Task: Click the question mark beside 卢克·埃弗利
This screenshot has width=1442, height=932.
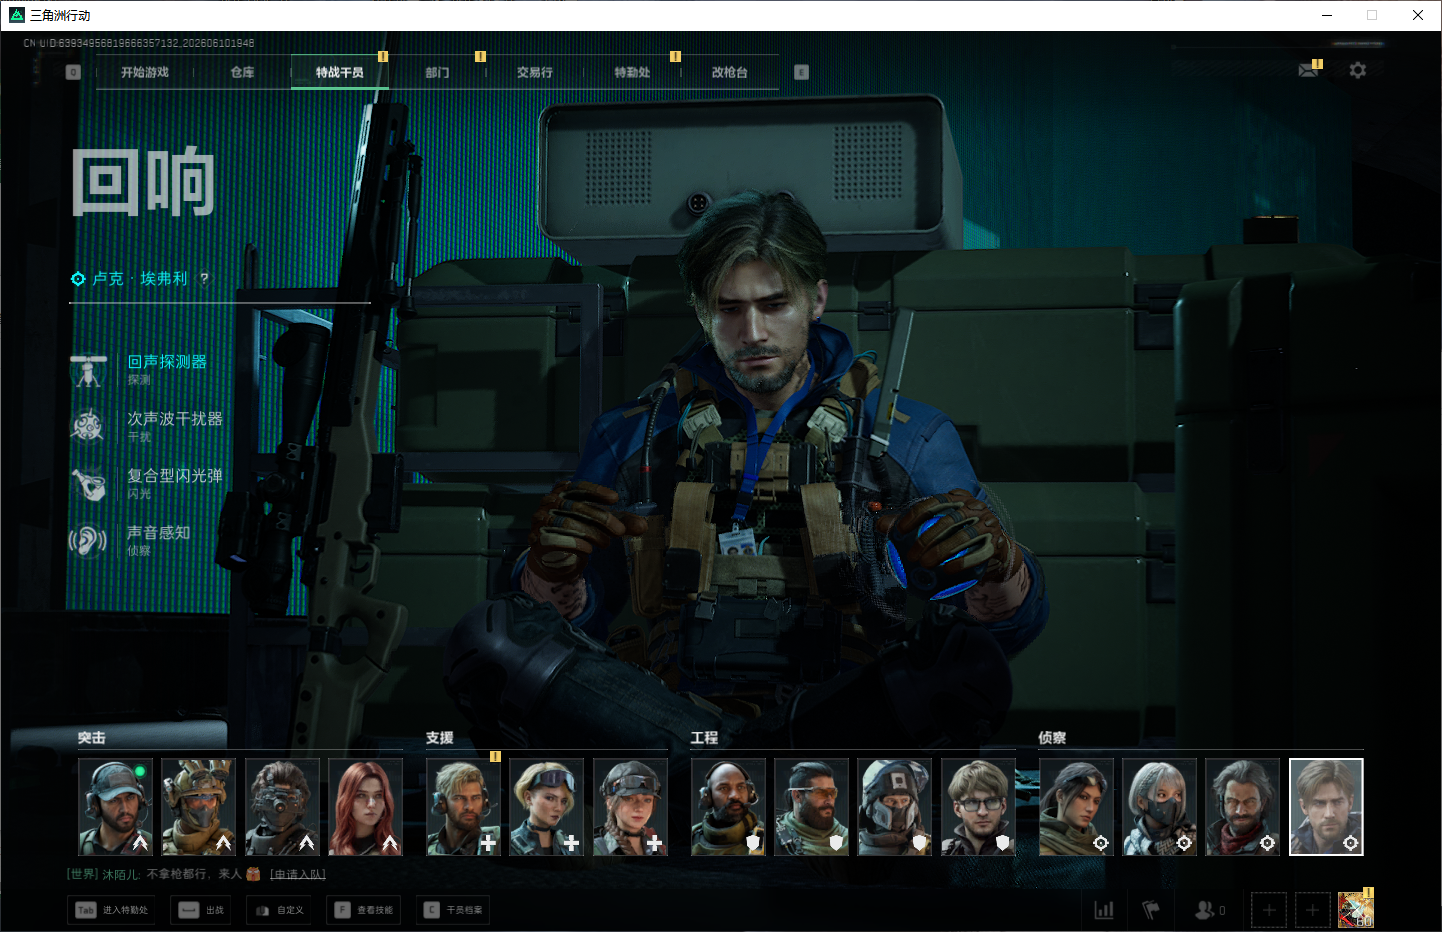Action: 204,278
